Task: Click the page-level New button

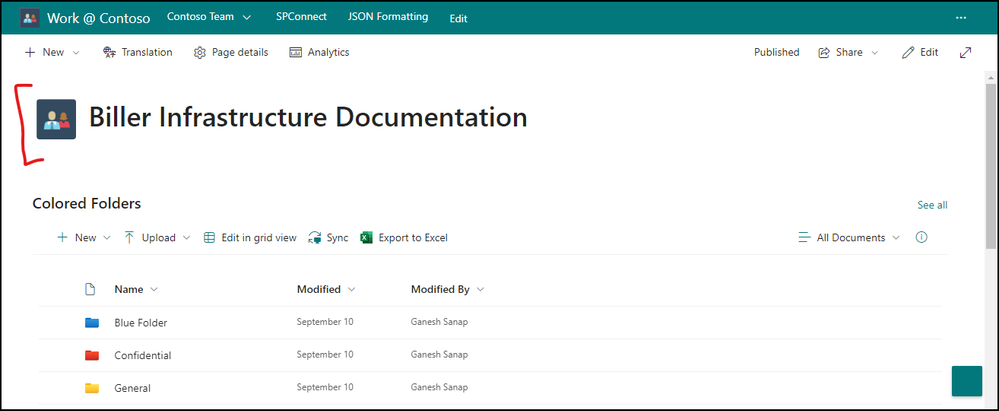Action: coord(44,52)
